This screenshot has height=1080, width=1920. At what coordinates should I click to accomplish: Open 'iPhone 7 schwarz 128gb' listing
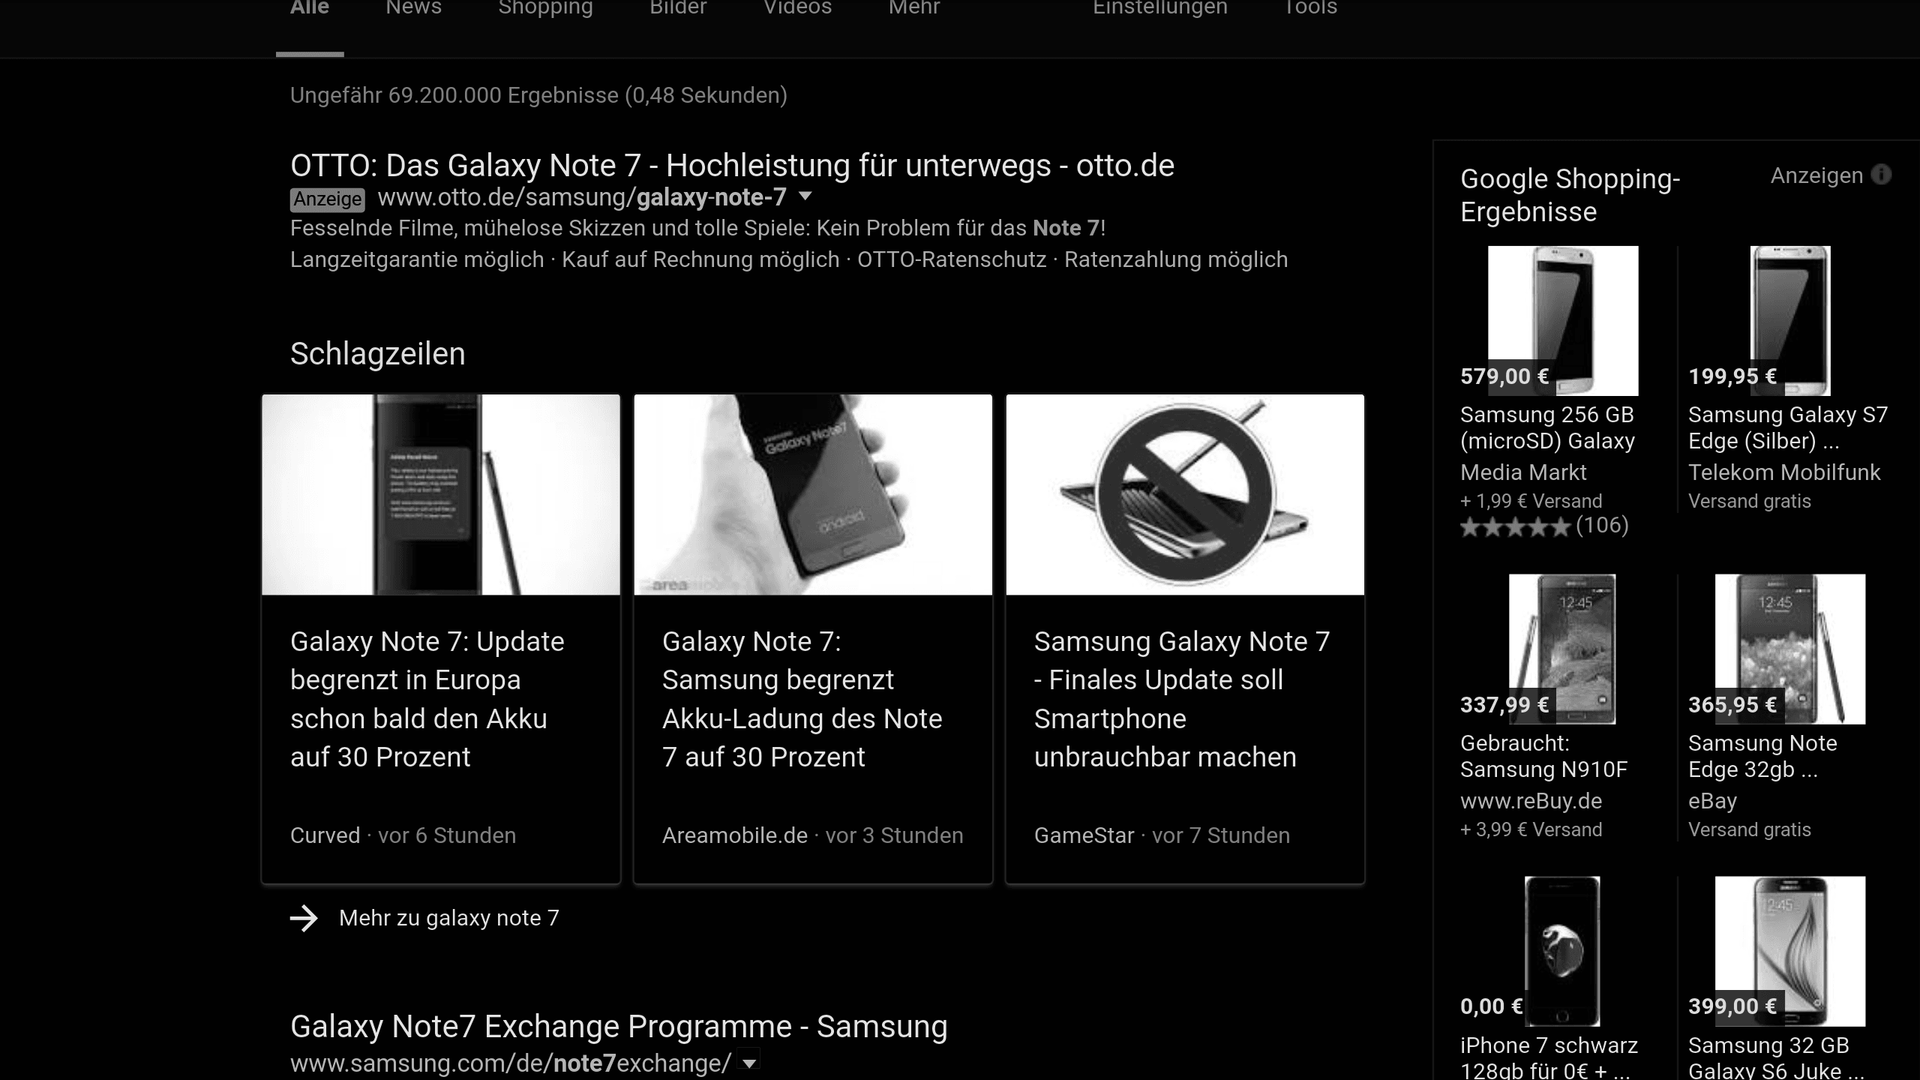pos(1549,1059)
